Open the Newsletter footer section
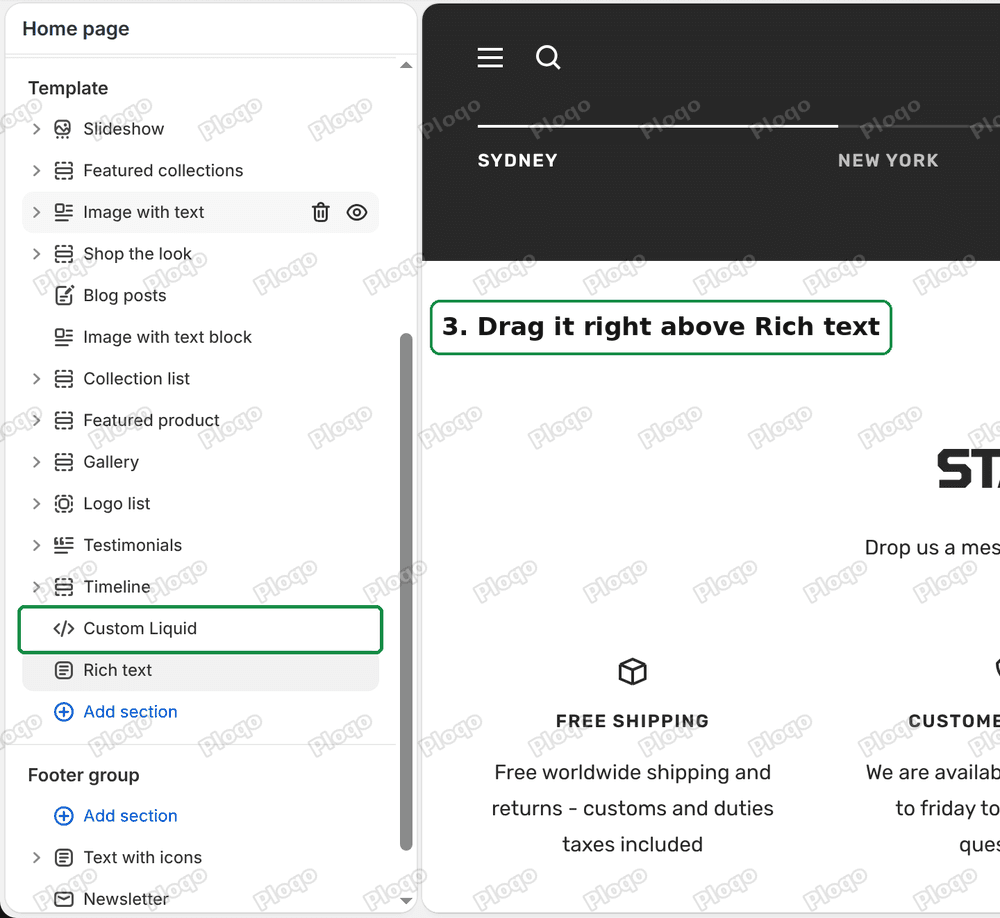Image resolution: width=1000 pixels, height=918 pixels. coord(200,899)
